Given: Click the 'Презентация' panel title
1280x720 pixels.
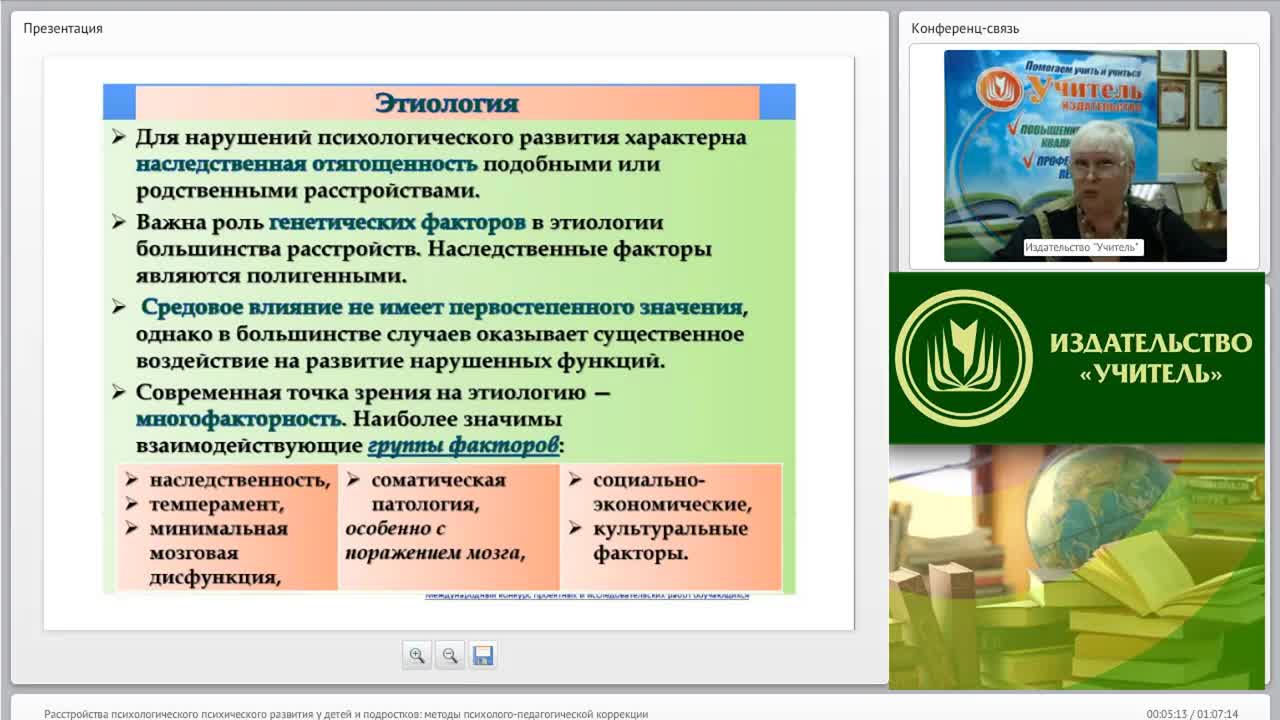Looking at the screenshot, I should click(x=63, y=28).
